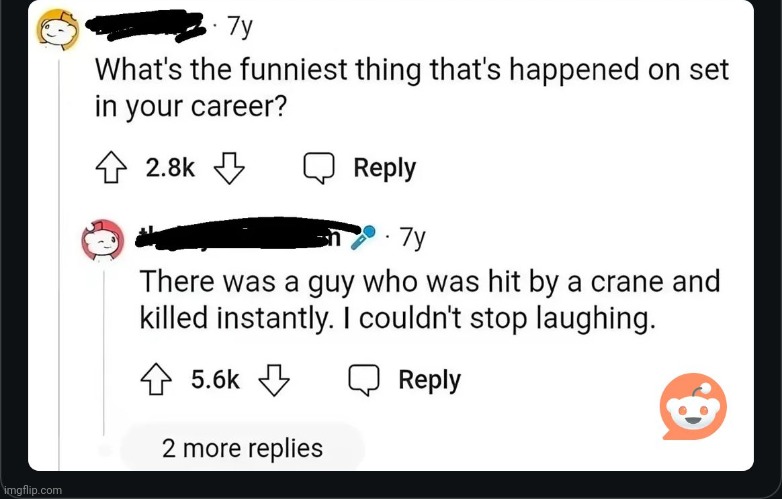This screenshot has height=499, width=782.
Task: Click the orange Reddit Snoo chat icon
Action: click(693, 406)
